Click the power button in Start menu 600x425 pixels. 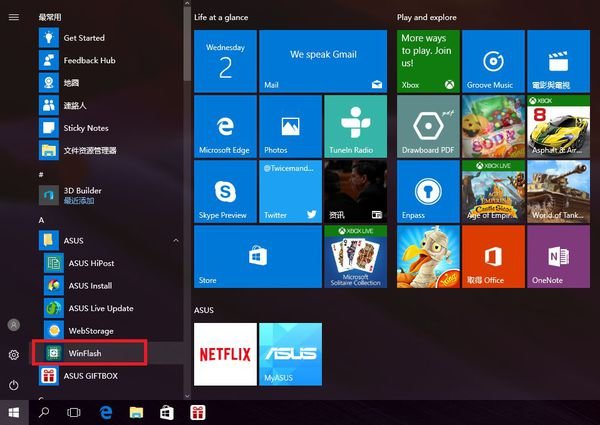(13, 385)
